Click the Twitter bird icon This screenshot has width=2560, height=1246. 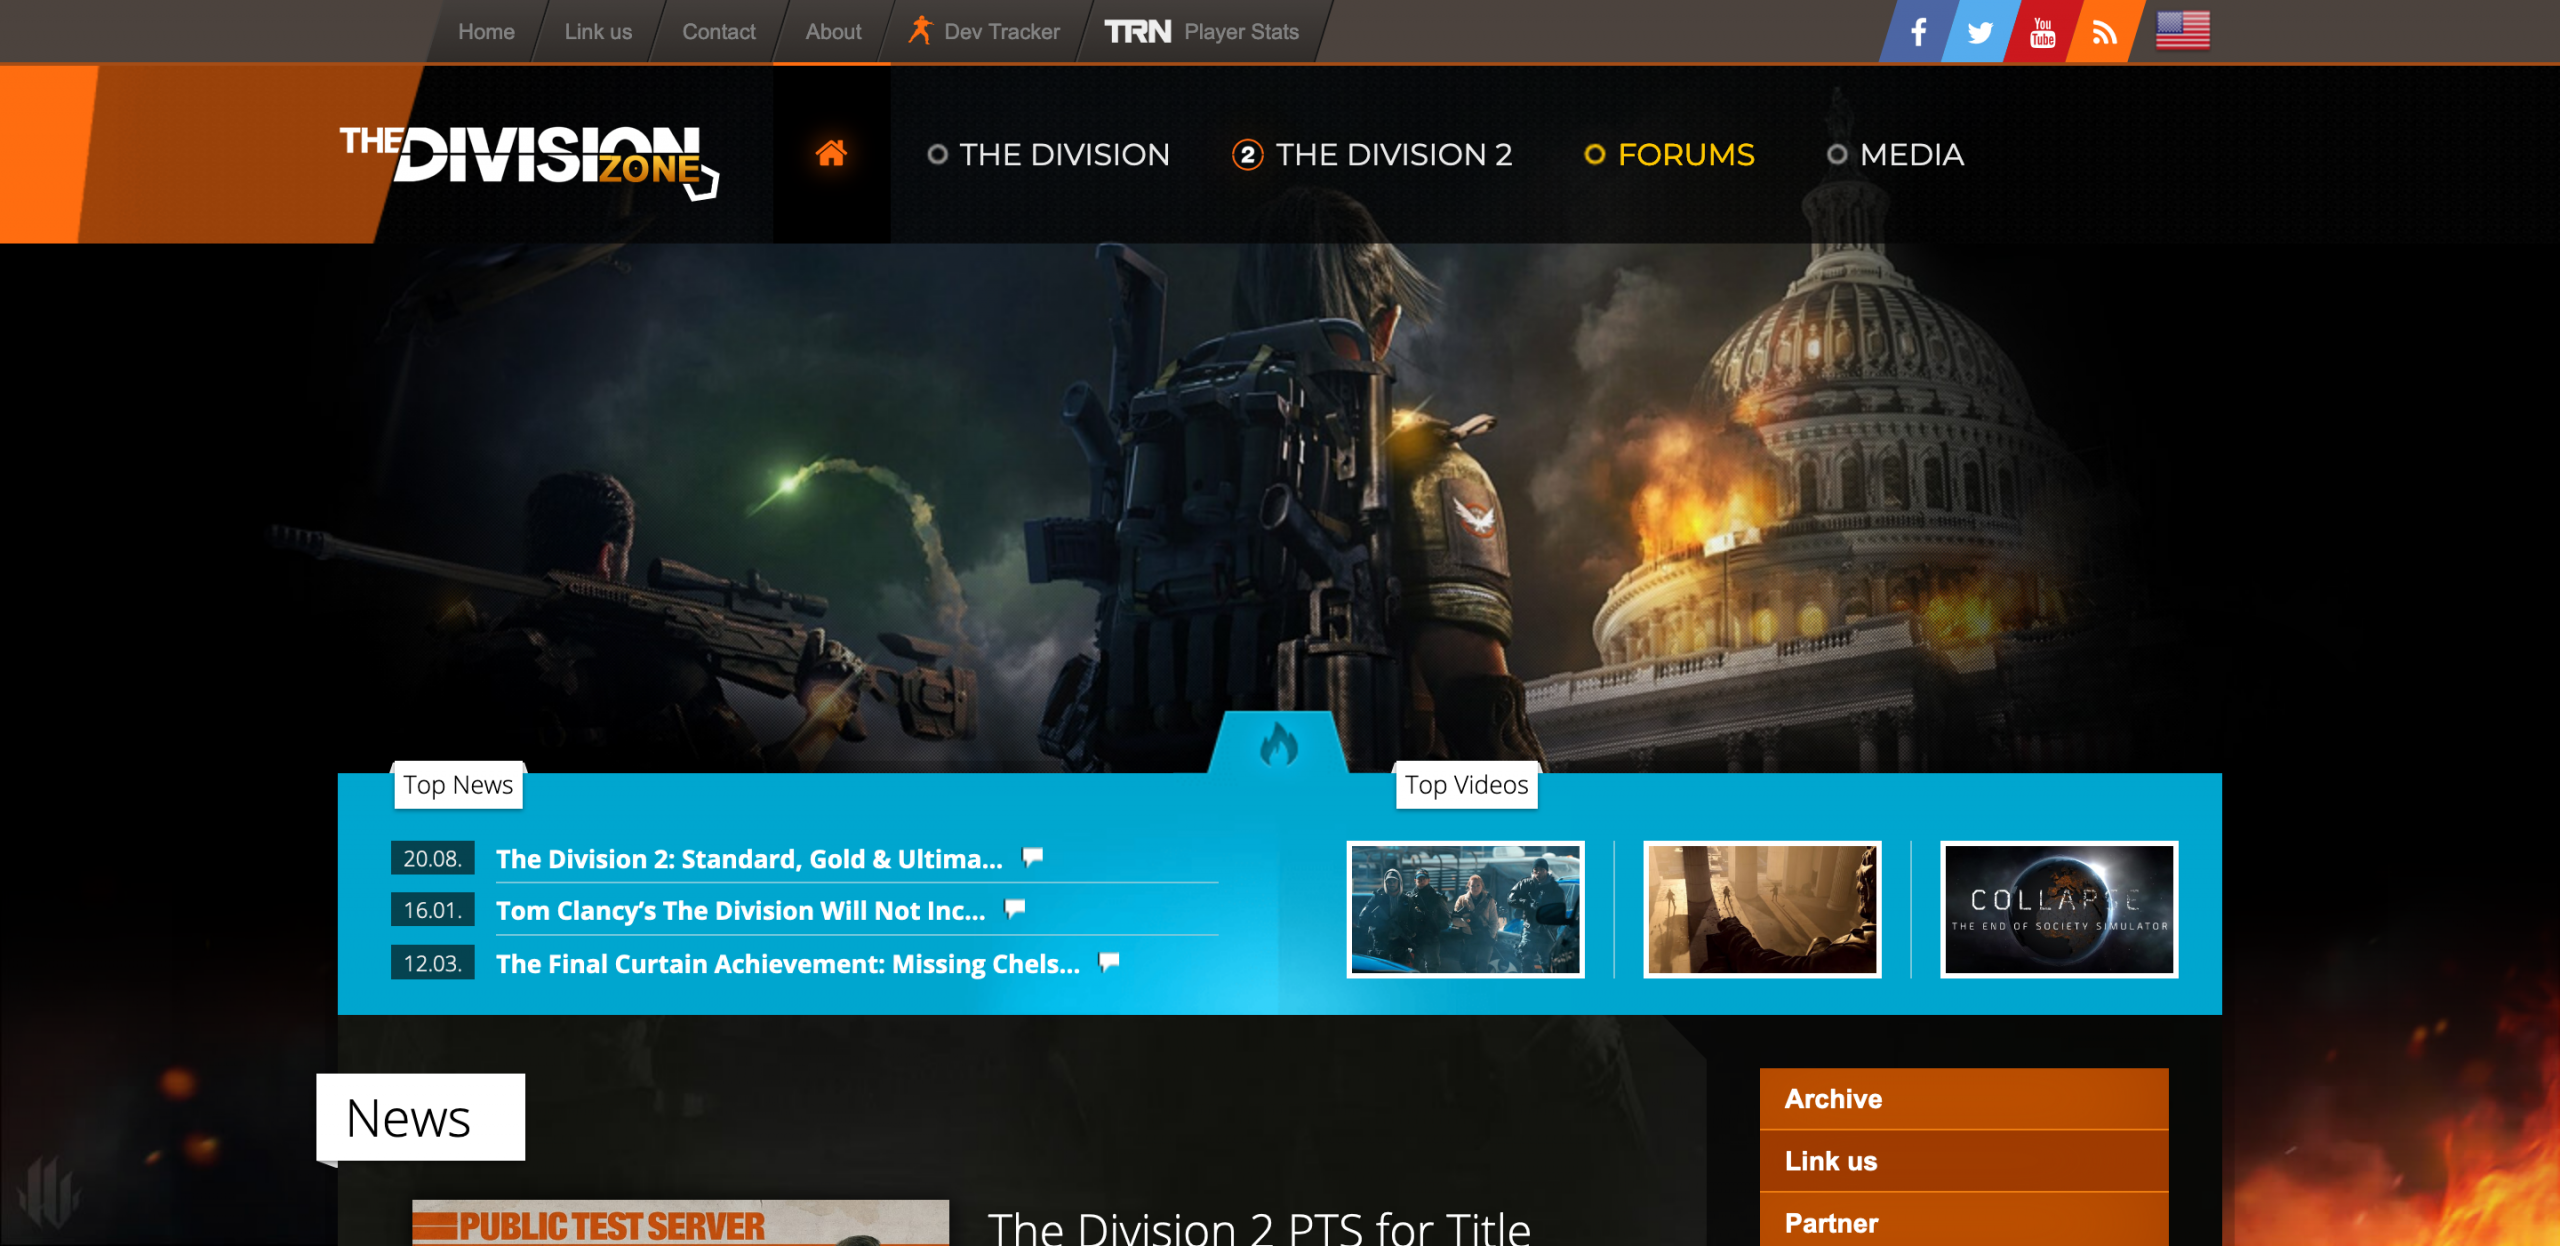click(x=1979, y=32)
